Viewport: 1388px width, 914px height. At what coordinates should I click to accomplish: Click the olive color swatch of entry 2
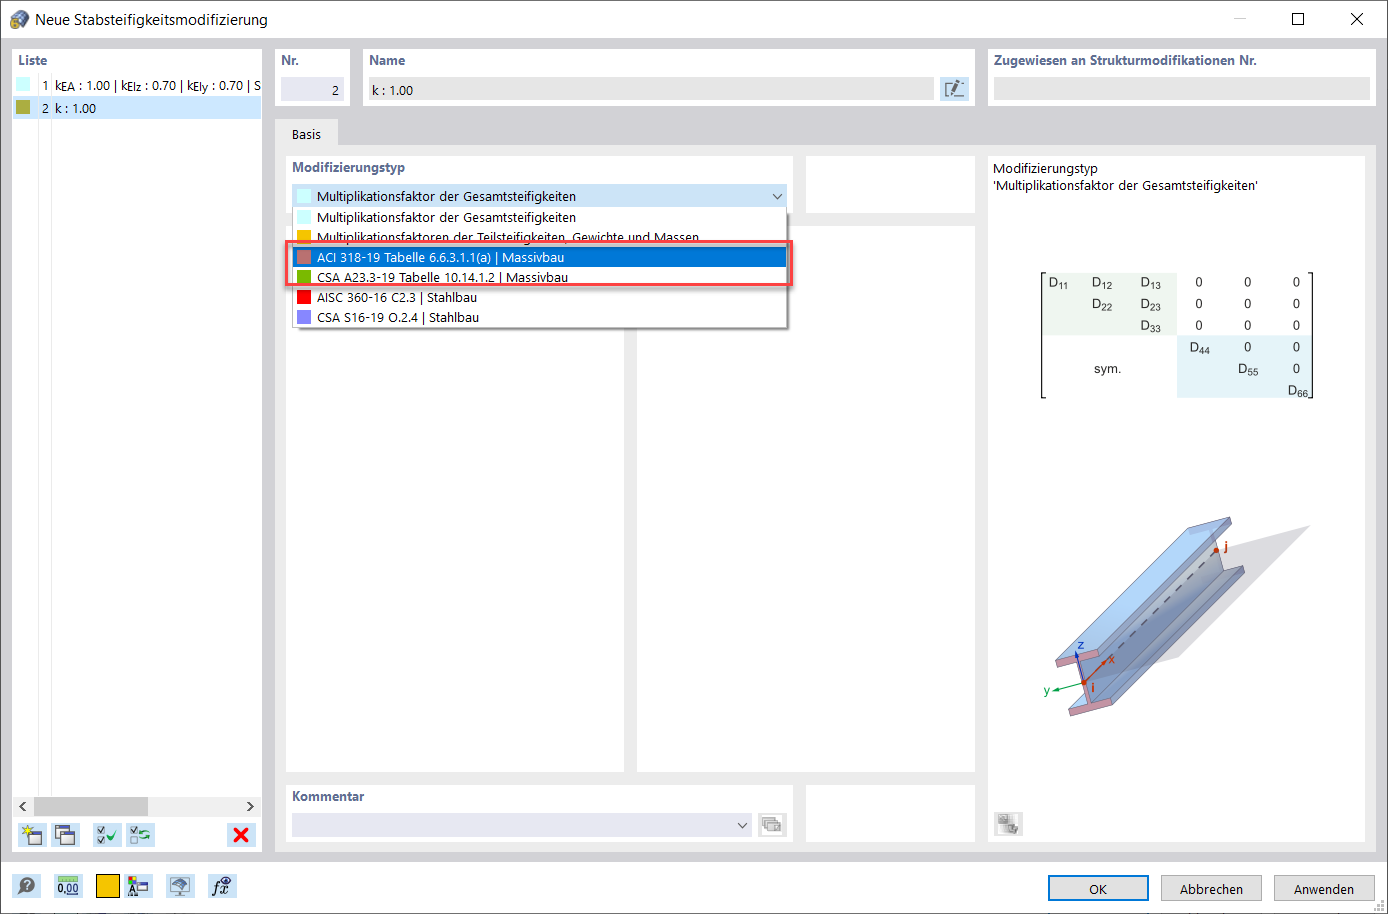tap(23, 107)
